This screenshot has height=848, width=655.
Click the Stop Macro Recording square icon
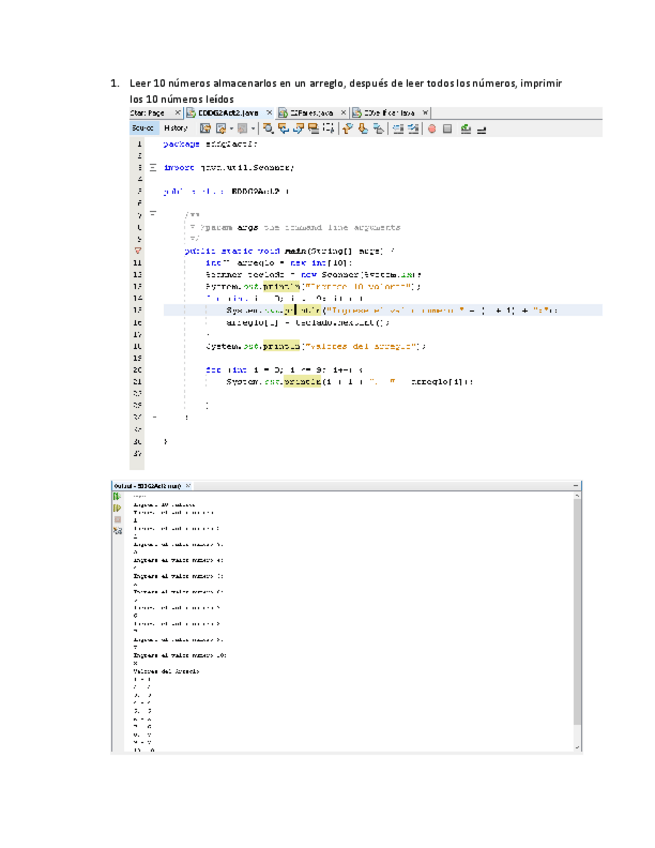pyautogui.click(x=448, y=128)
